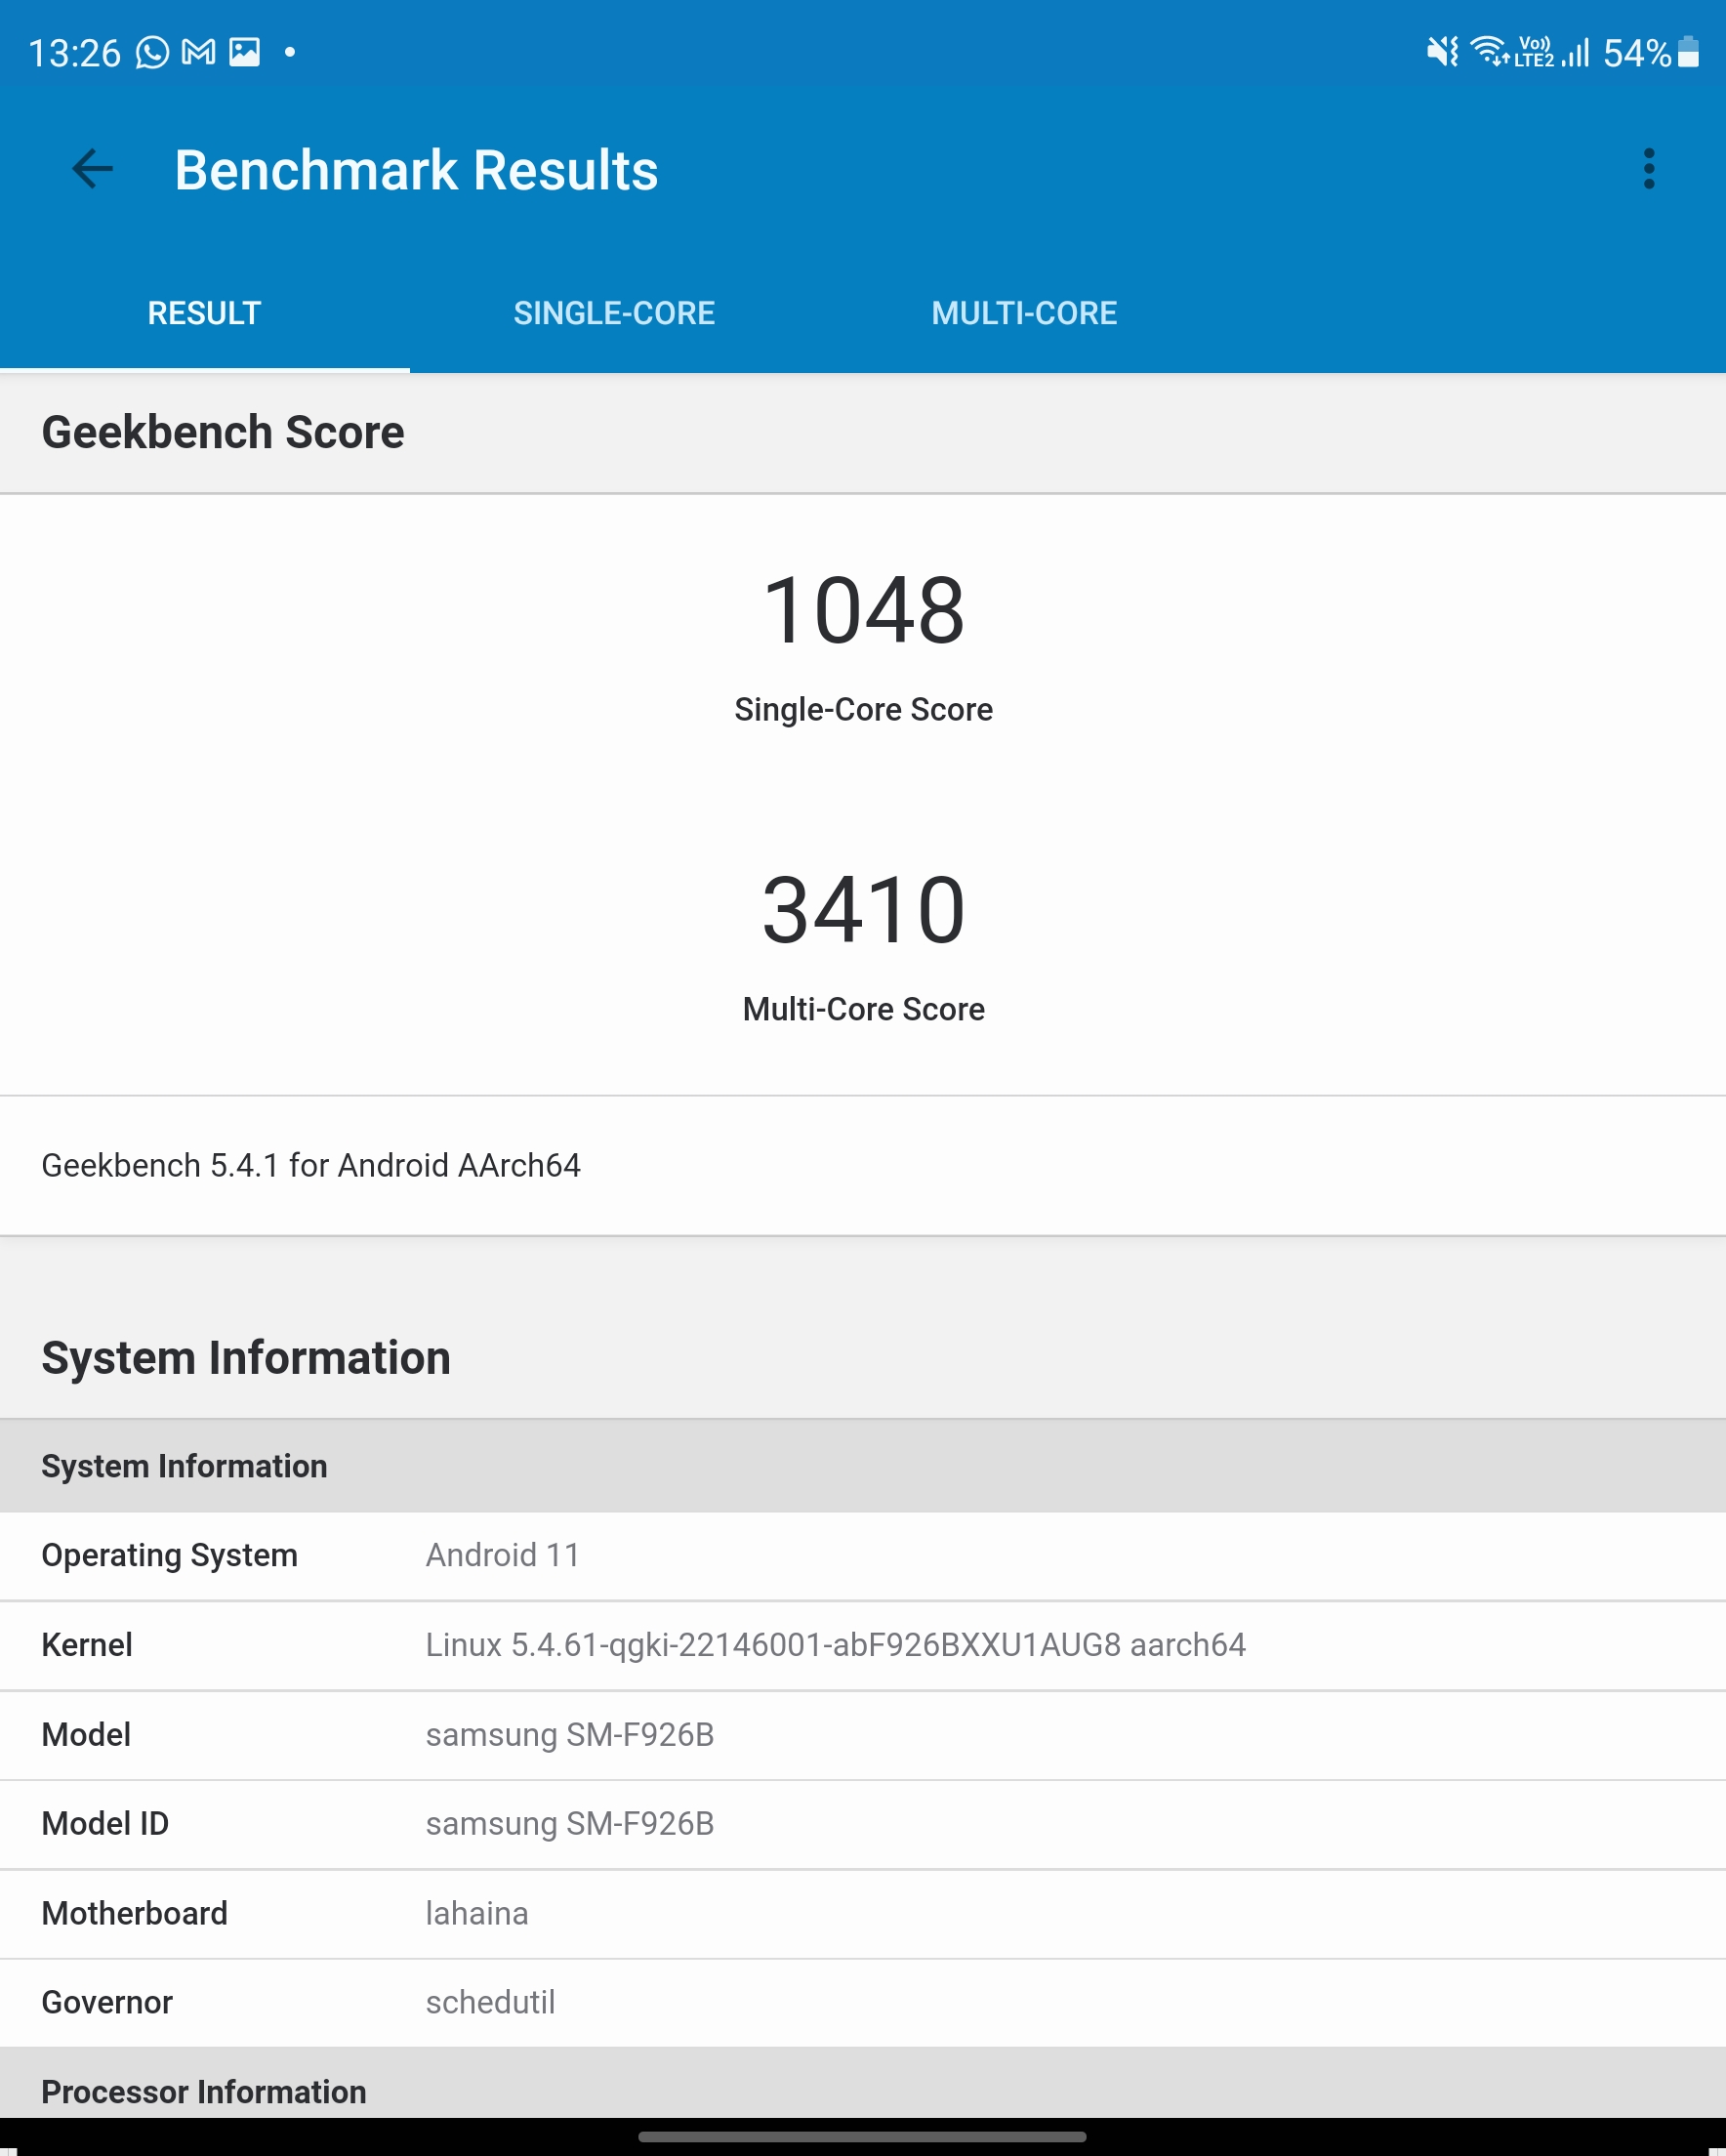
Task: Tap the Linux 5.4.61 kernel value
Action: coord(836,1645)
